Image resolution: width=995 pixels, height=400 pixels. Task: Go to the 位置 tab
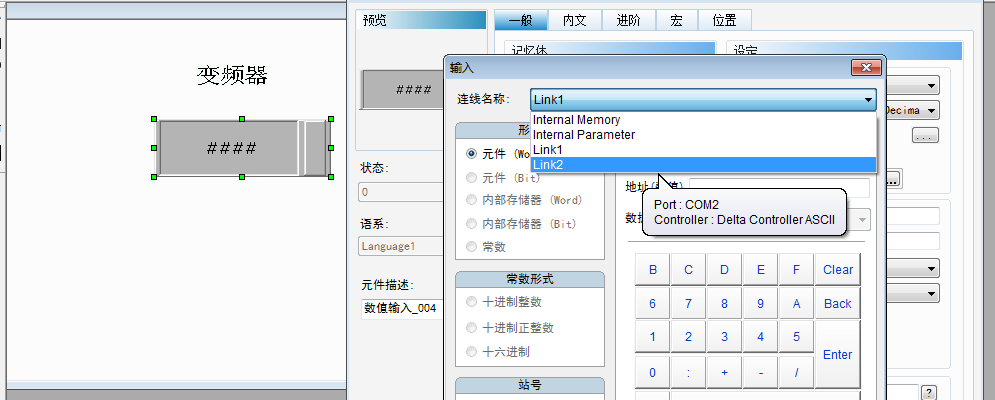coord(724,20)
